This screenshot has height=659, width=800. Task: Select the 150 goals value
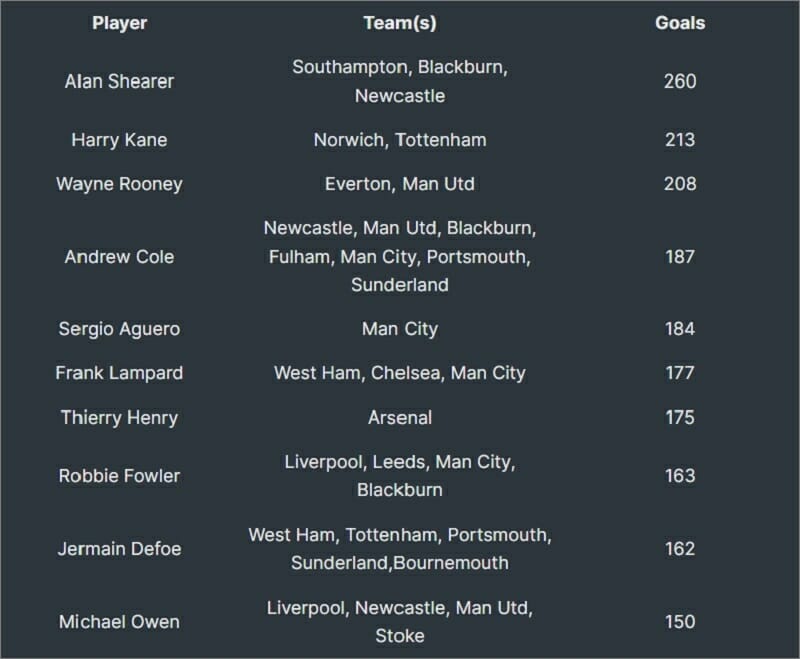point(680,622)
